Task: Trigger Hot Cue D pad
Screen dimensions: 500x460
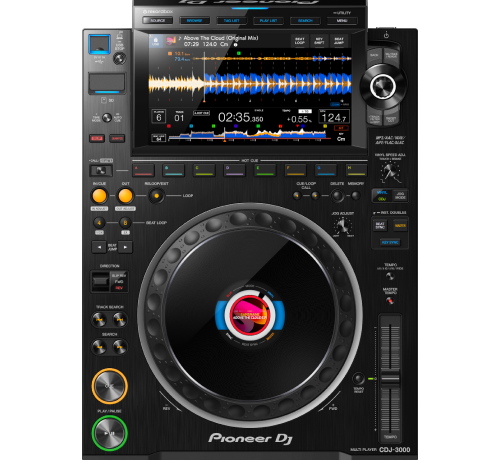Action: 234,170
